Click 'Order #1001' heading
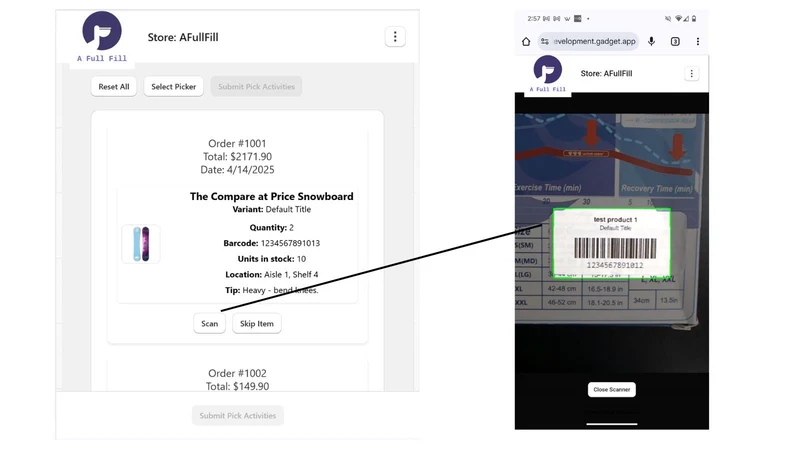800x450 pixels. point(237,143)
